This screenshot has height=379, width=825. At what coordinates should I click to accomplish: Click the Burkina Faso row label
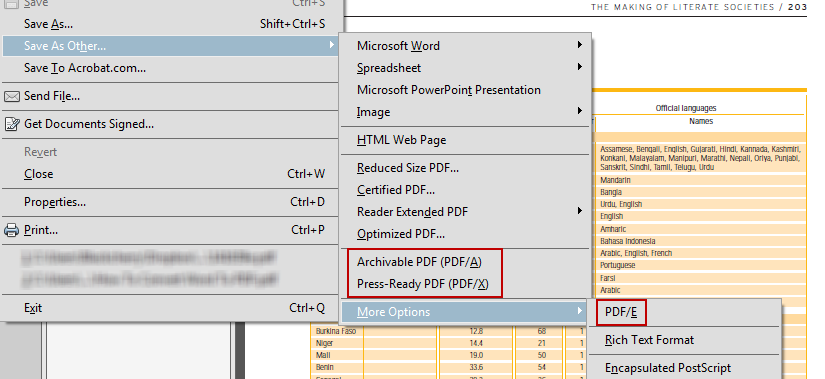[336, 331]
